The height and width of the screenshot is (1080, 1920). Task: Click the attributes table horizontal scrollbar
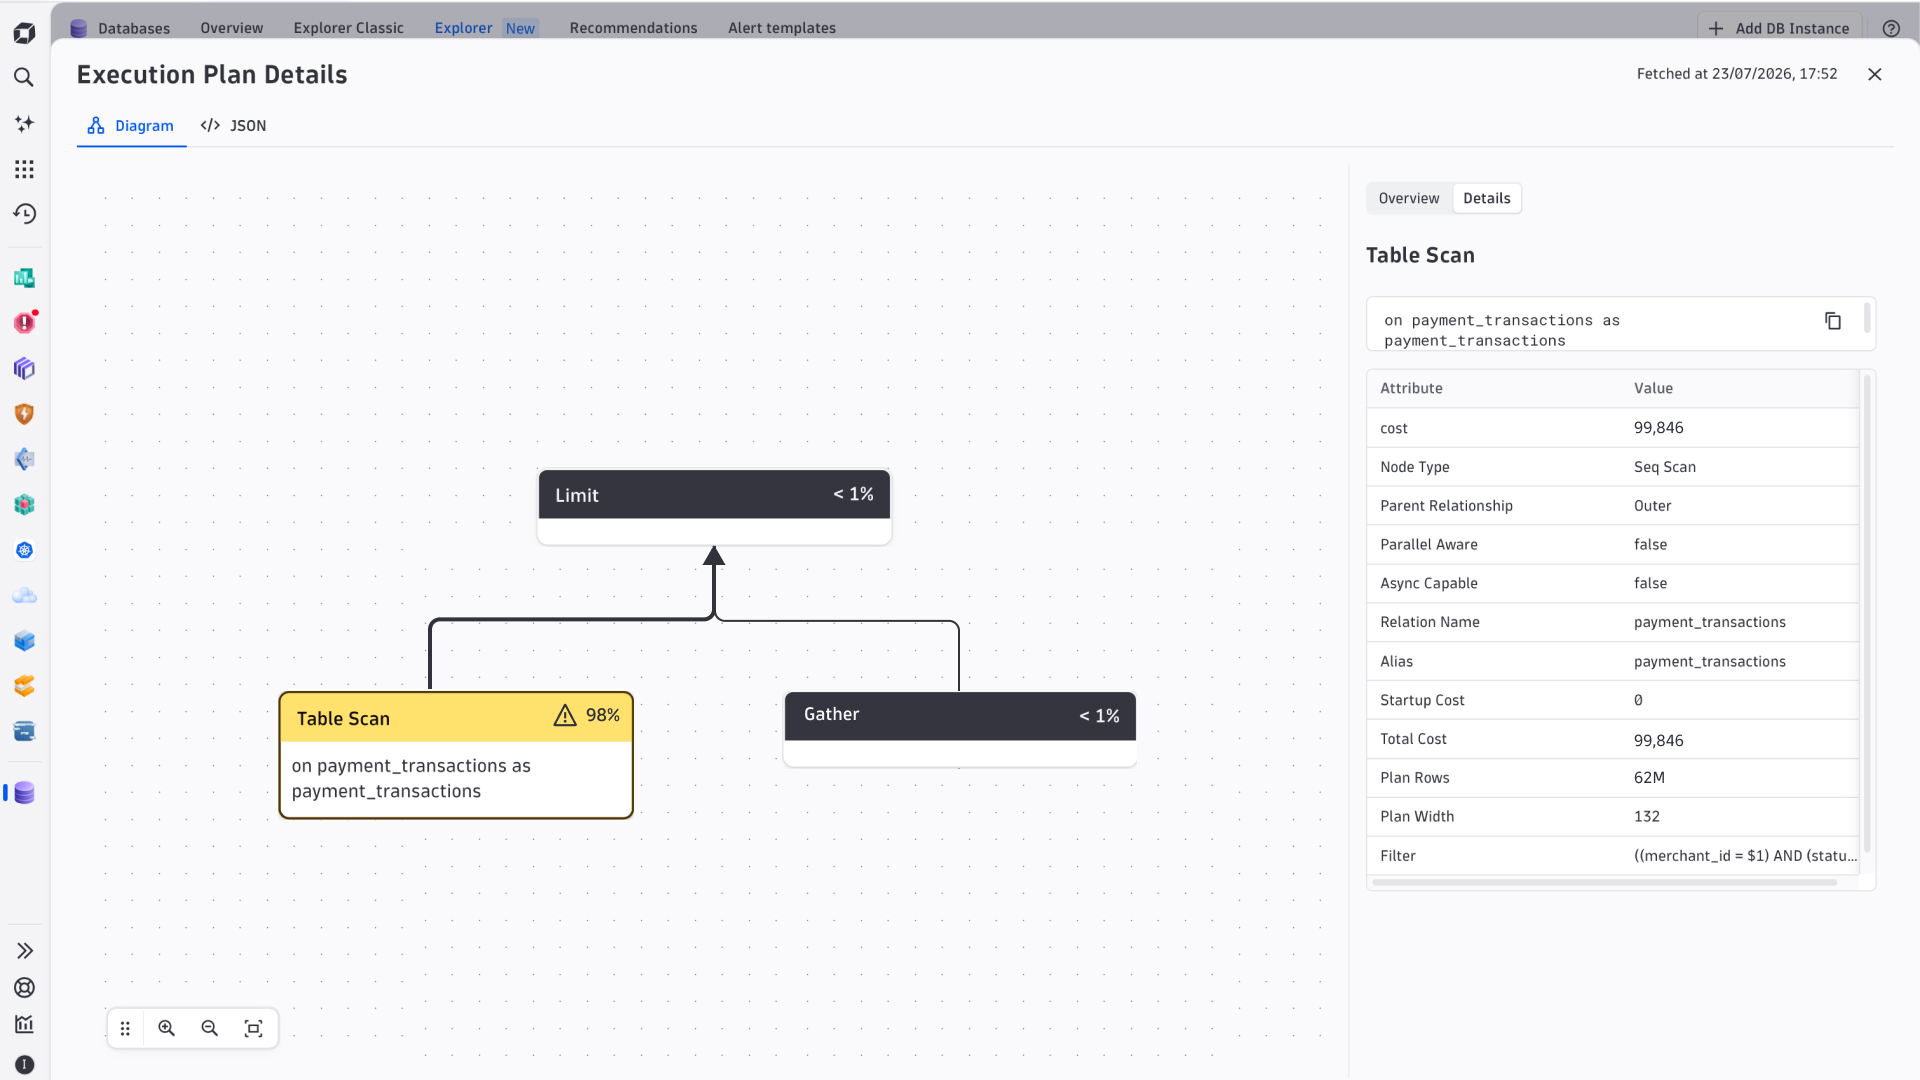pos(1605,883)
